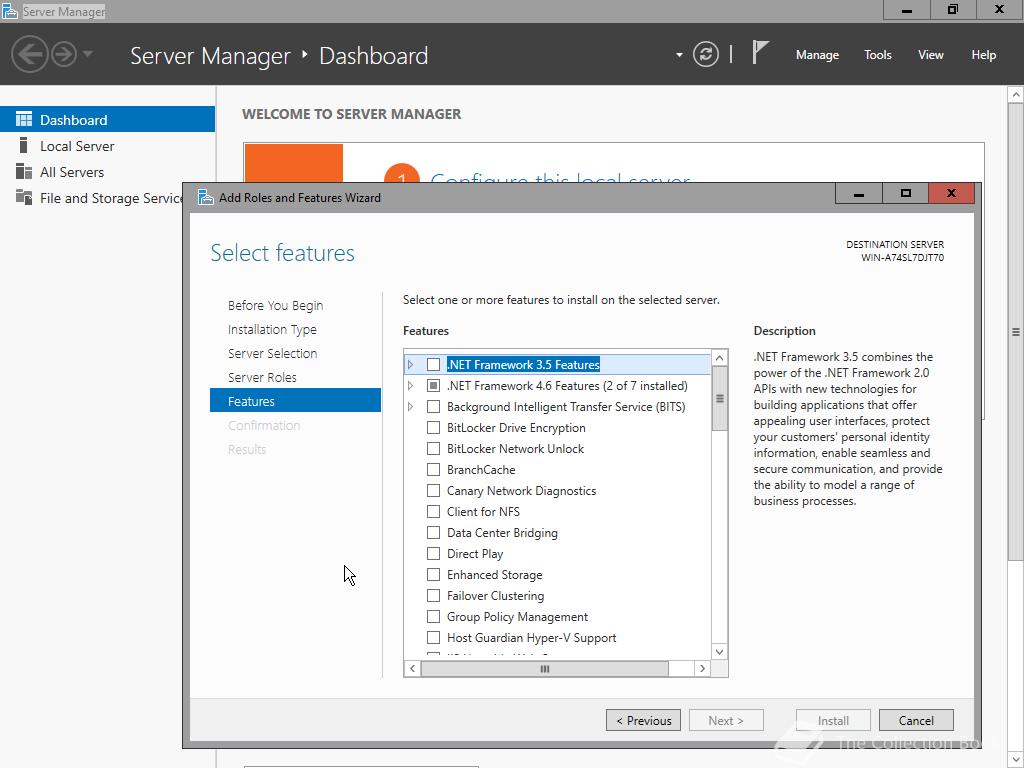Click the Server Manager main vertical scrollbar thumb
Viewport: 1024px width, 768px height.
tap(1016, 332)
